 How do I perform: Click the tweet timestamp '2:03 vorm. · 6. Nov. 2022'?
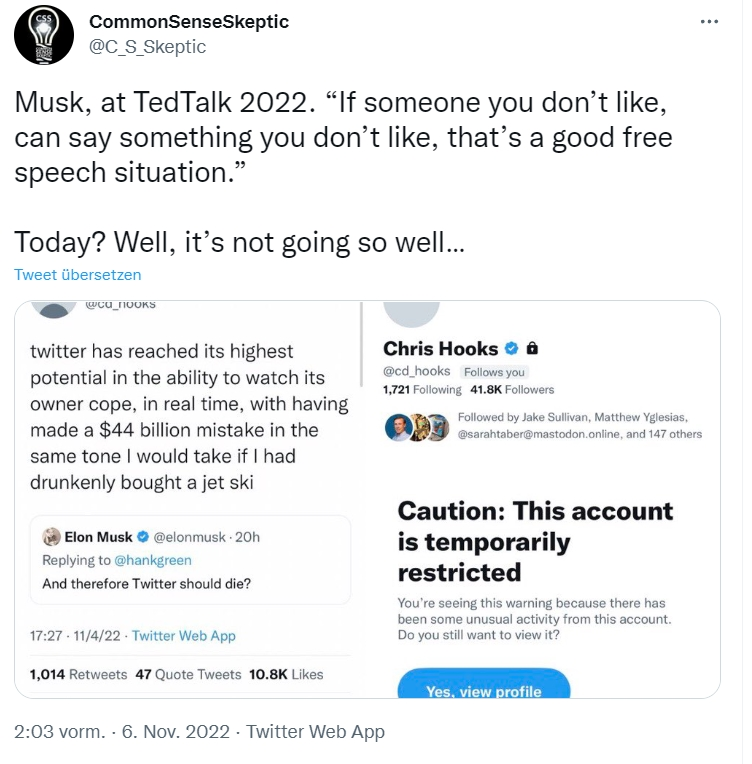pos(124,732)
